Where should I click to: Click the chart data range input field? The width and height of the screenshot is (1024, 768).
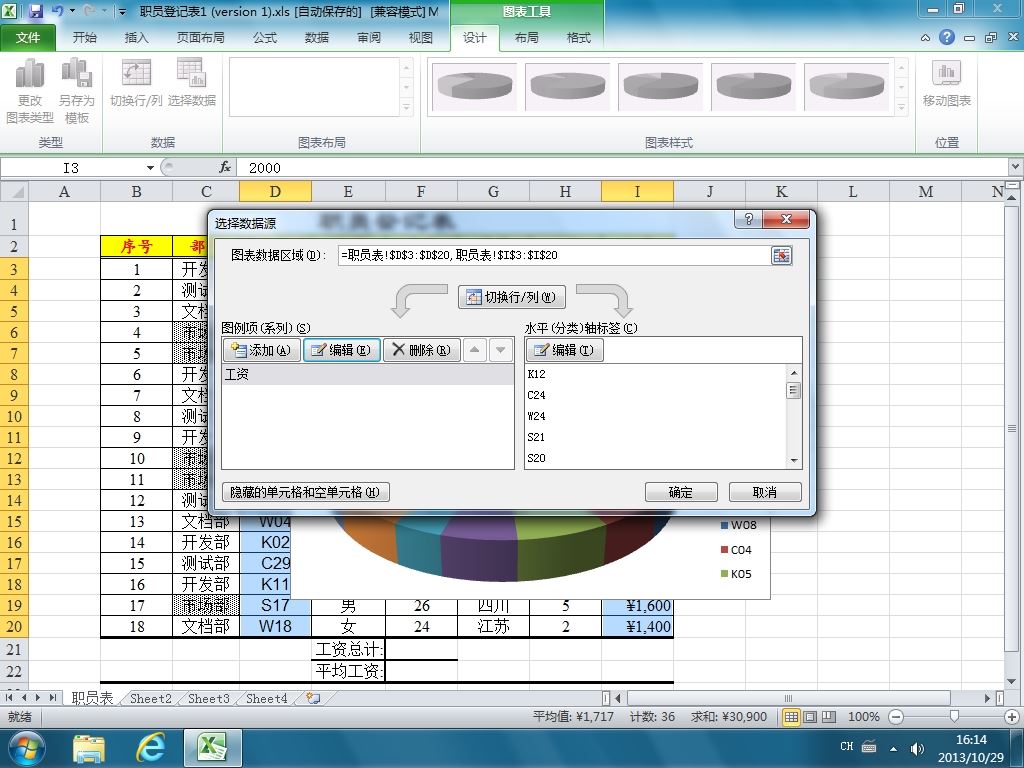pos(554,255)
